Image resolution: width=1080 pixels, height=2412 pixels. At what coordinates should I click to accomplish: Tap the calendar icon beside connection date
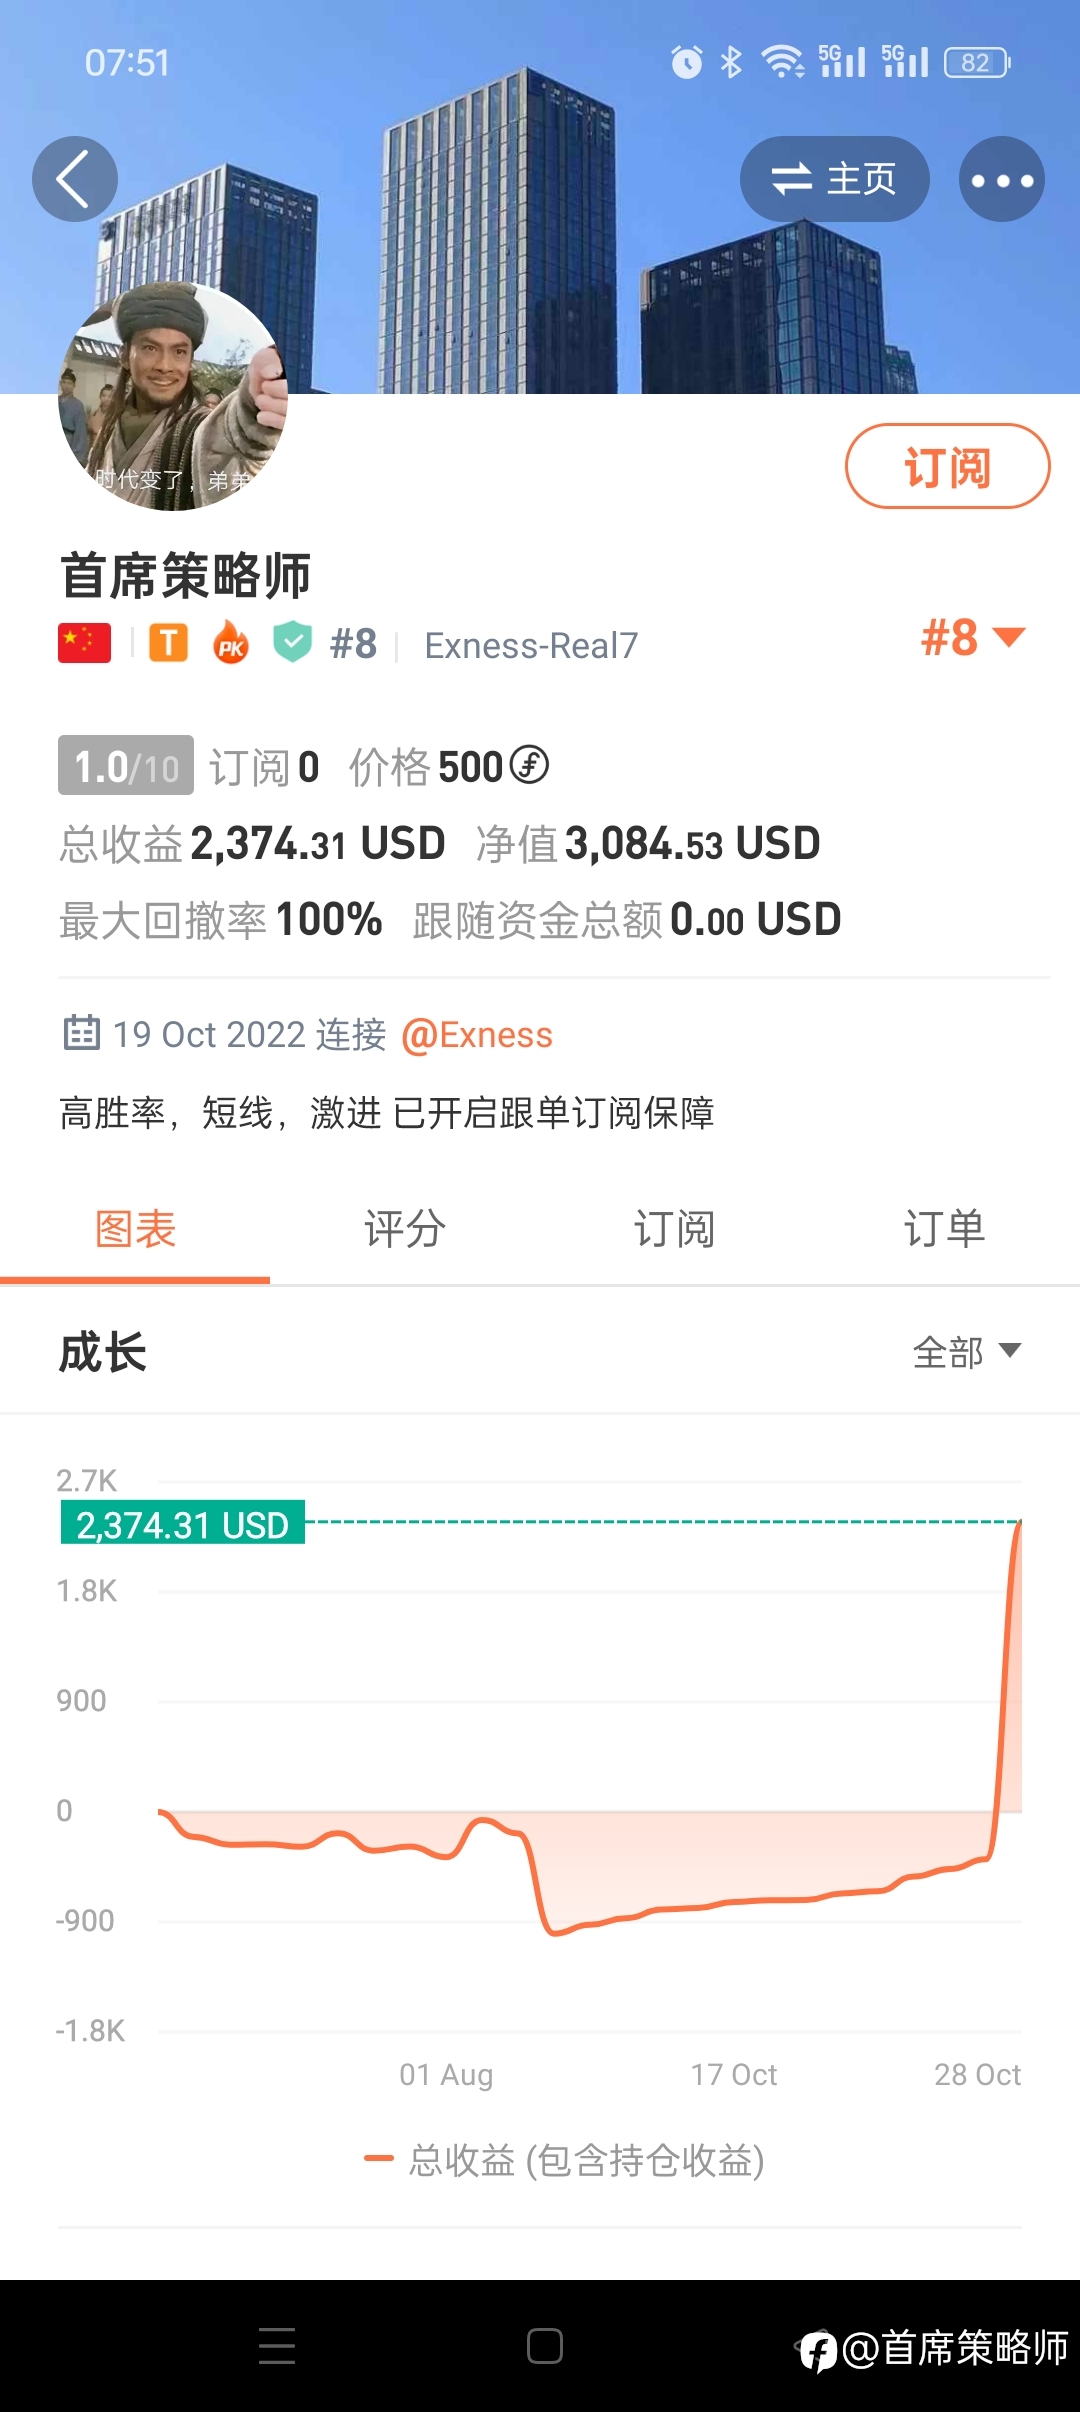[x=81, y=1033]
